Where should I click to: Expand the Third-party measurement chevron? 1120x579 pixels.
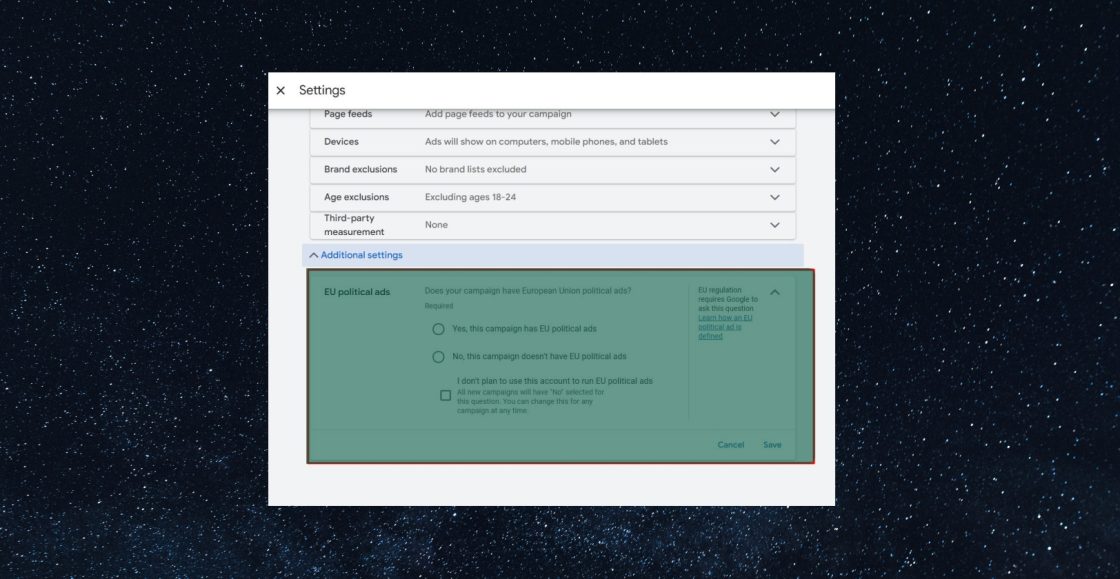[774, 225]
